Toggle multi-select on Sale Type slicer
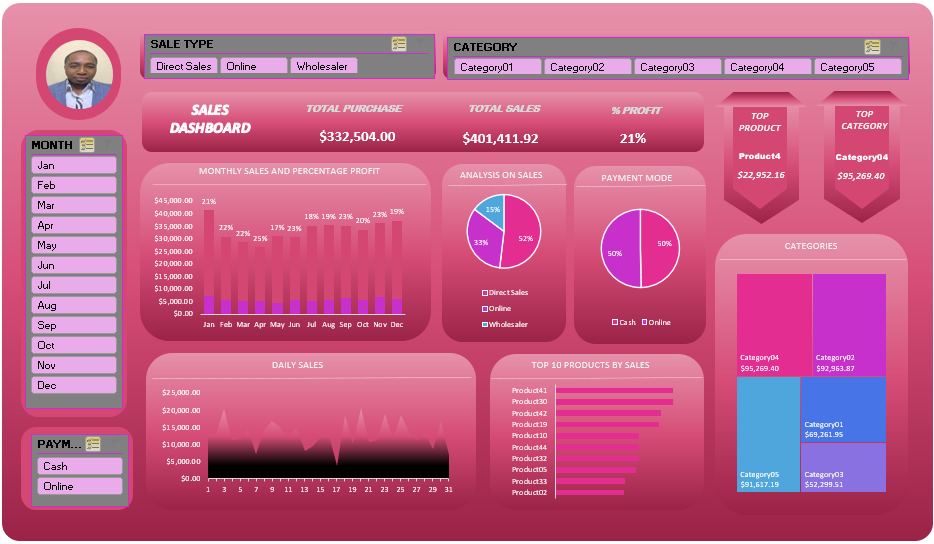This screenshot has height=544, width=934. click(399, 44)
